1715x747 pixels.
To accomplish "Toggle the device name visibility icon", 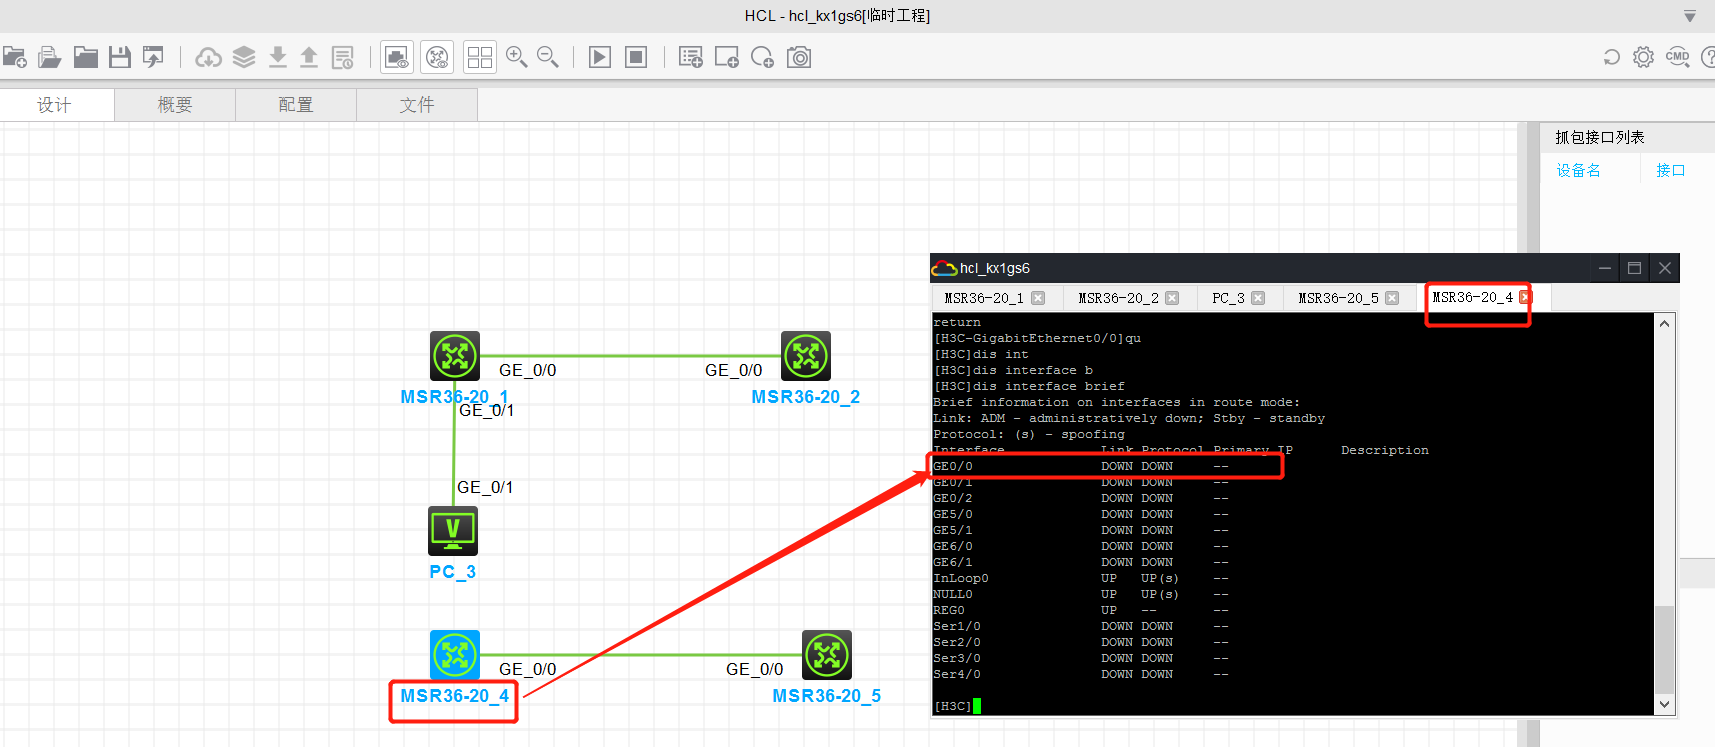I will 437,57.
